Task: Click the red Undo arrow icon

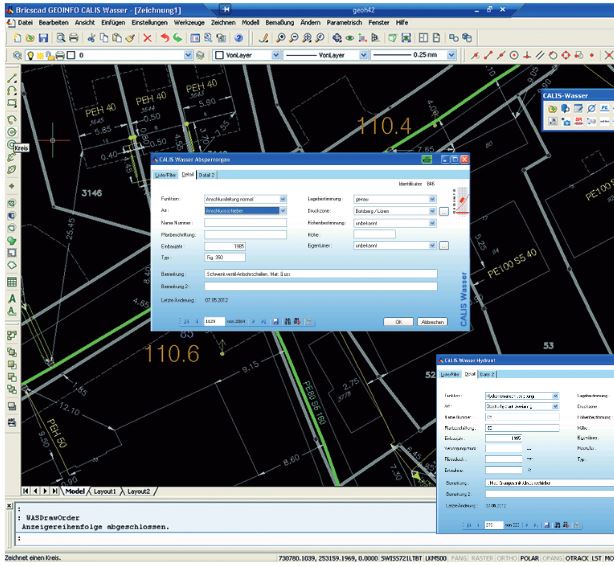Action: pyautogui.click(x=165, y=38)
